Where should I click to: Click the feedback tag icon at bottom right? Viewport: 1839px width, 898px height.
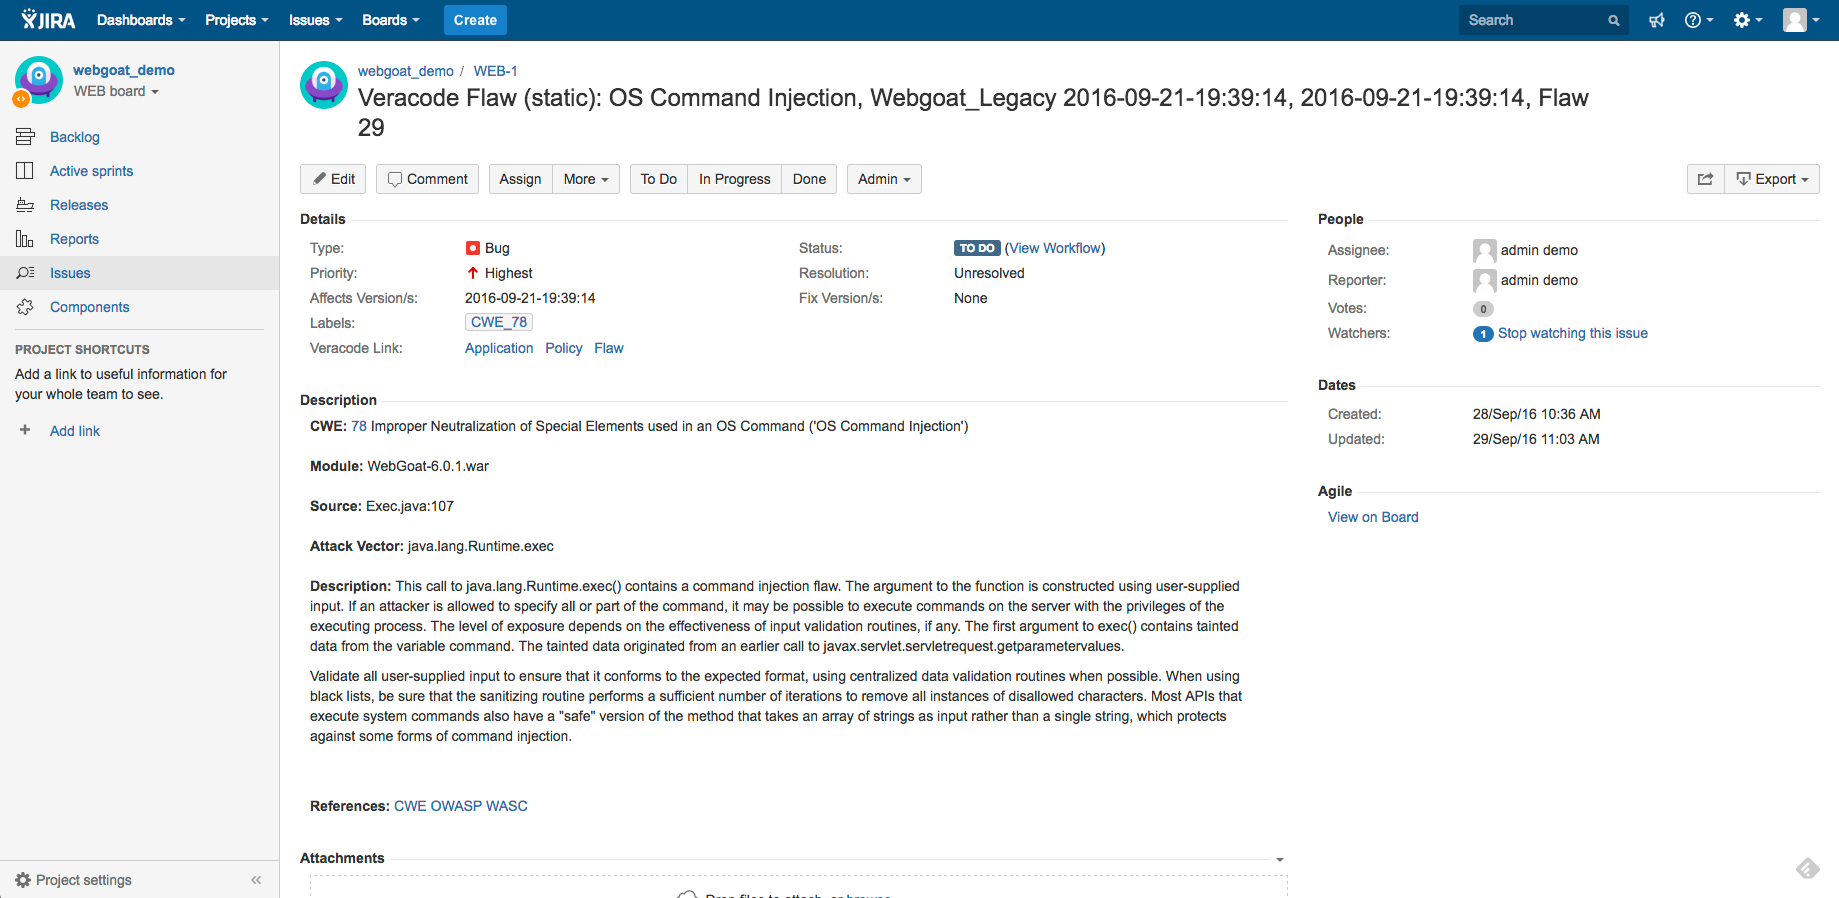click(x=1807, y=868)
